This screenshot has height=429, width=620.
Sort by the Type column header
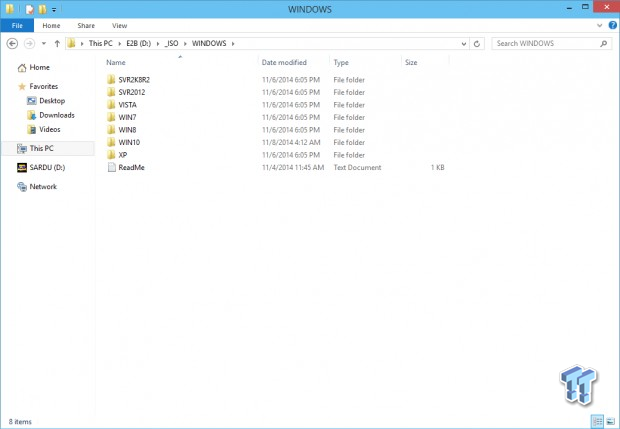341,62
